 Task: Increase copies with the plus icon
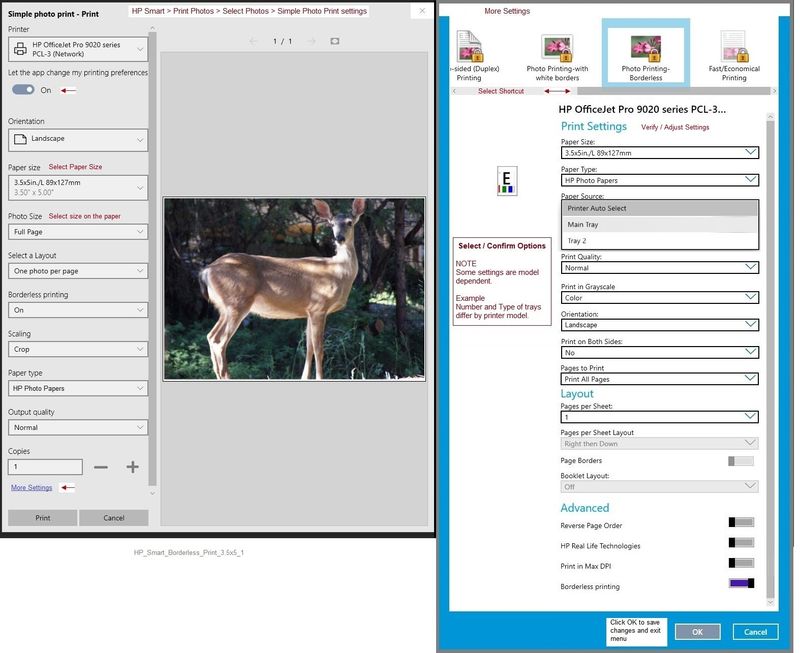133,467
